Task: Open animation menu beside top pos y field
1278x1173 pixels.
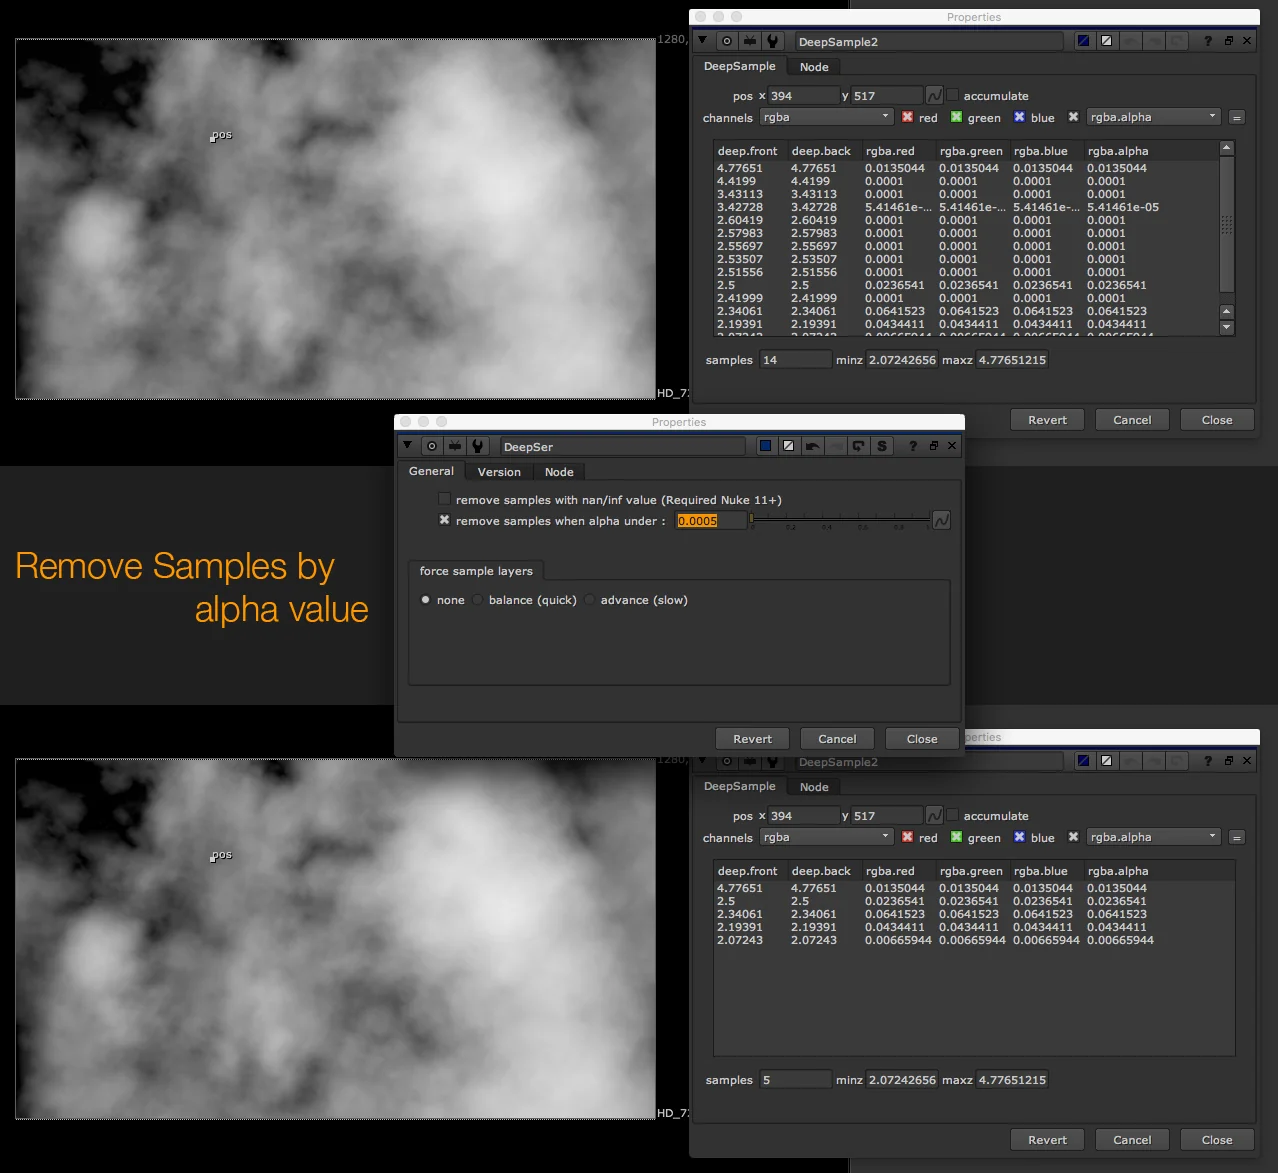Action: pyautogui.click(x=934, y=95)
